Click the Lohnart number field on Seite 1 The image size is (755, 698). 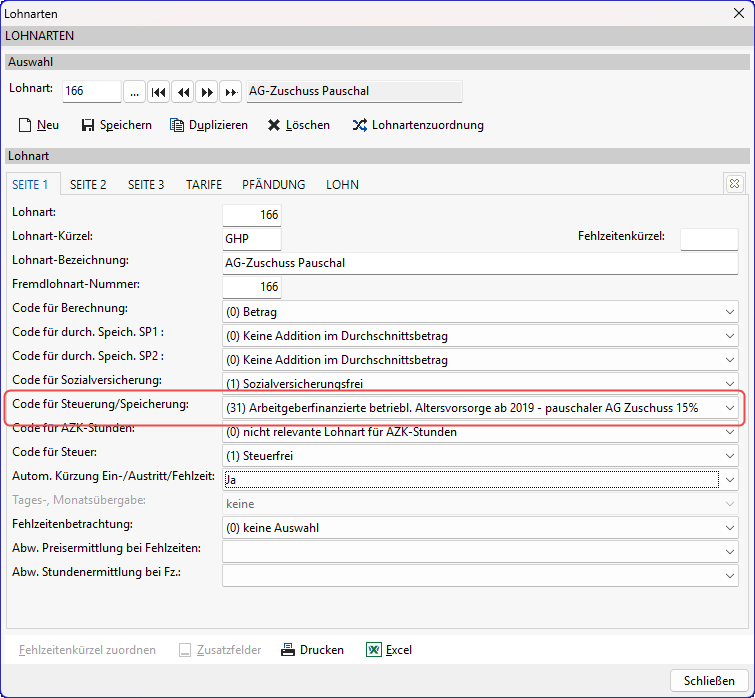tap(252, 215)
